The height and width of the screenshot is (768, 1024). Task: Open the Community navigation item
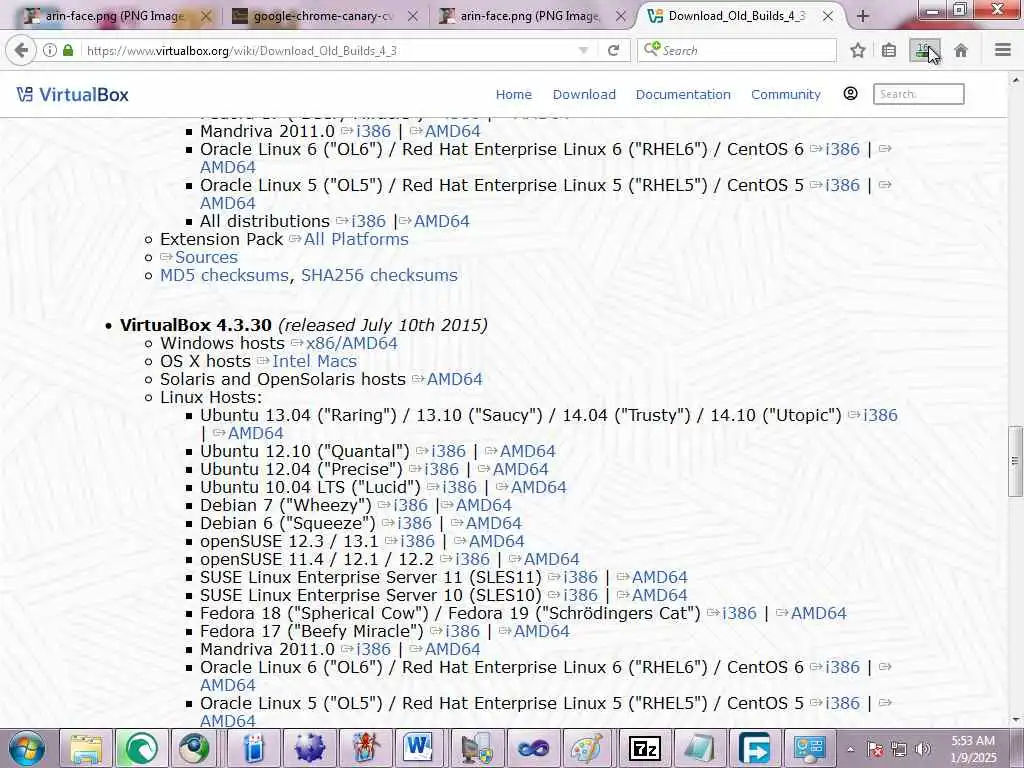[786, 95]
